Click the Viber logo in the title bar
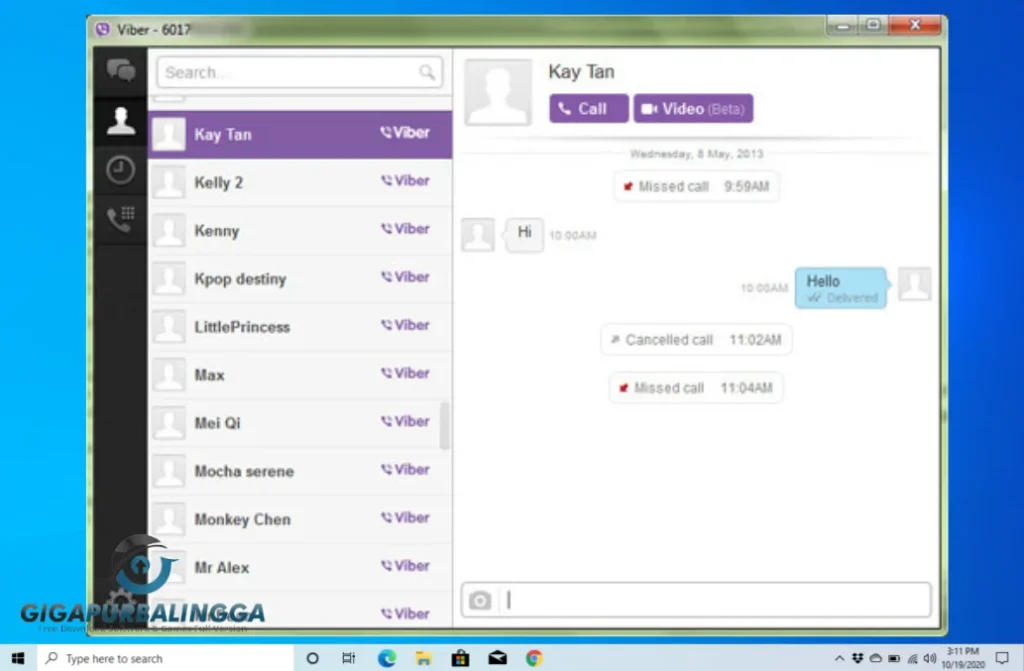 (101, 30)
